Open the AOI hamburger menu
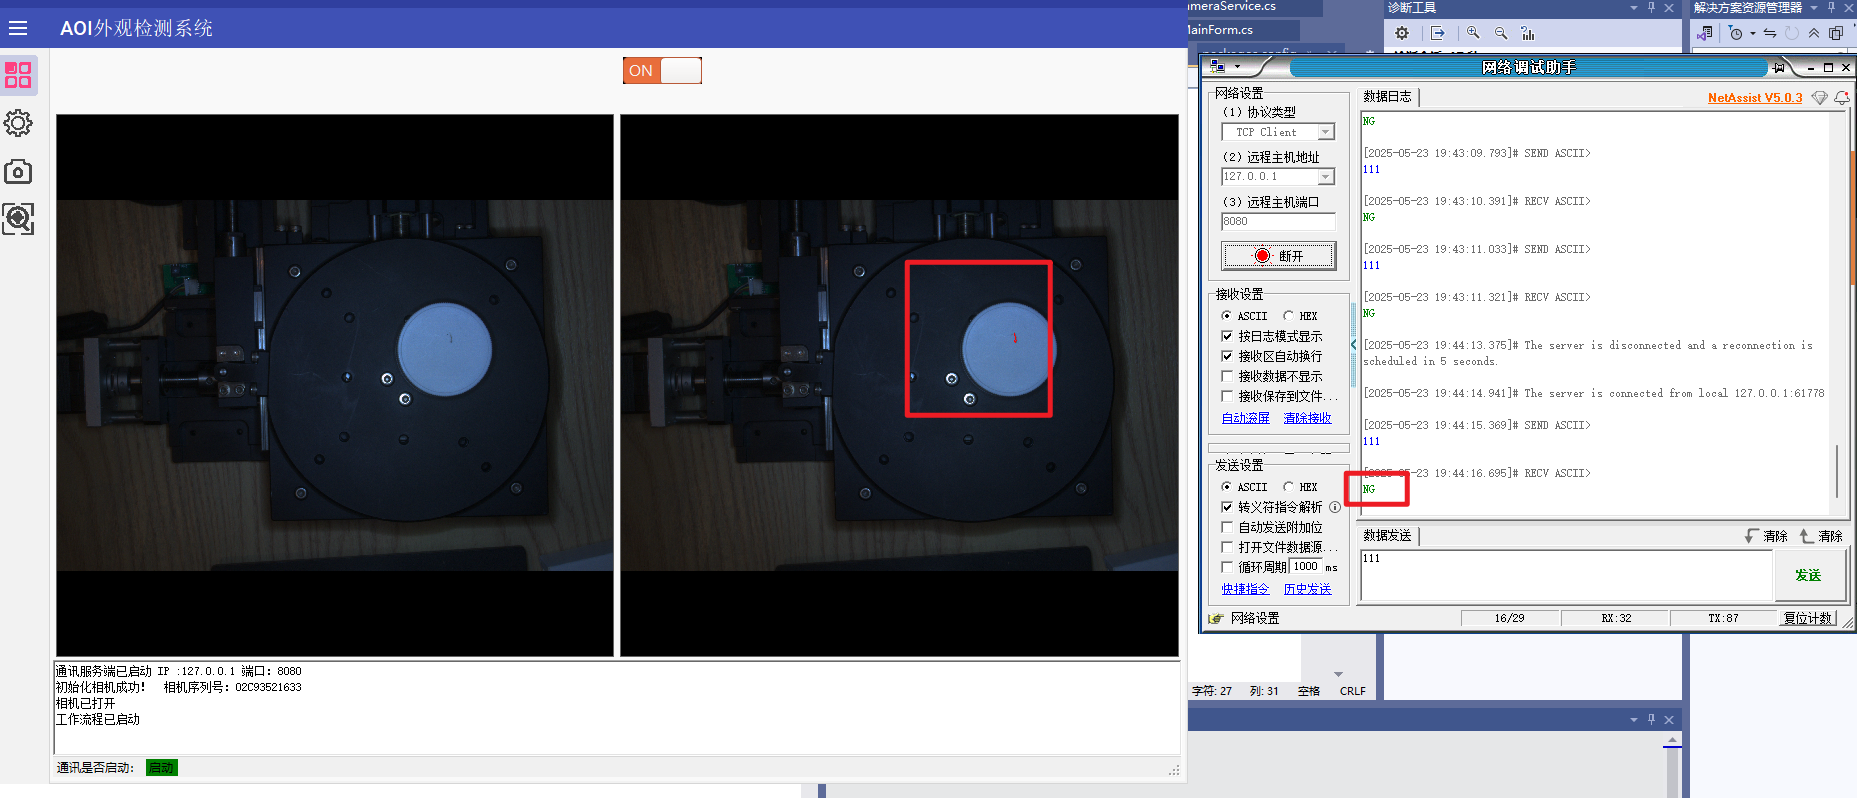 click(x=18, y=28)
